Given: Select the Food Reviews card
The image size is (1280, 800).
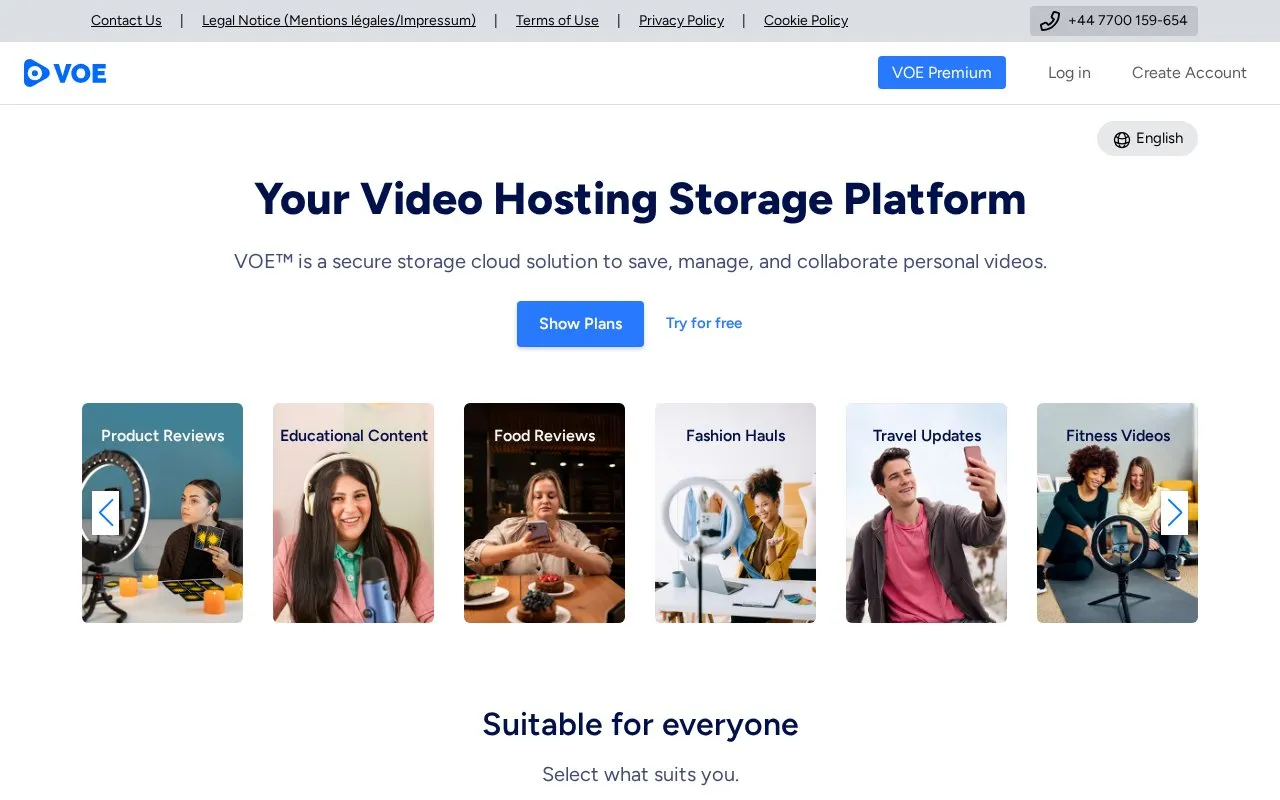Looking at the screenshot, I should pyautogui.click(x=544, y=513).
